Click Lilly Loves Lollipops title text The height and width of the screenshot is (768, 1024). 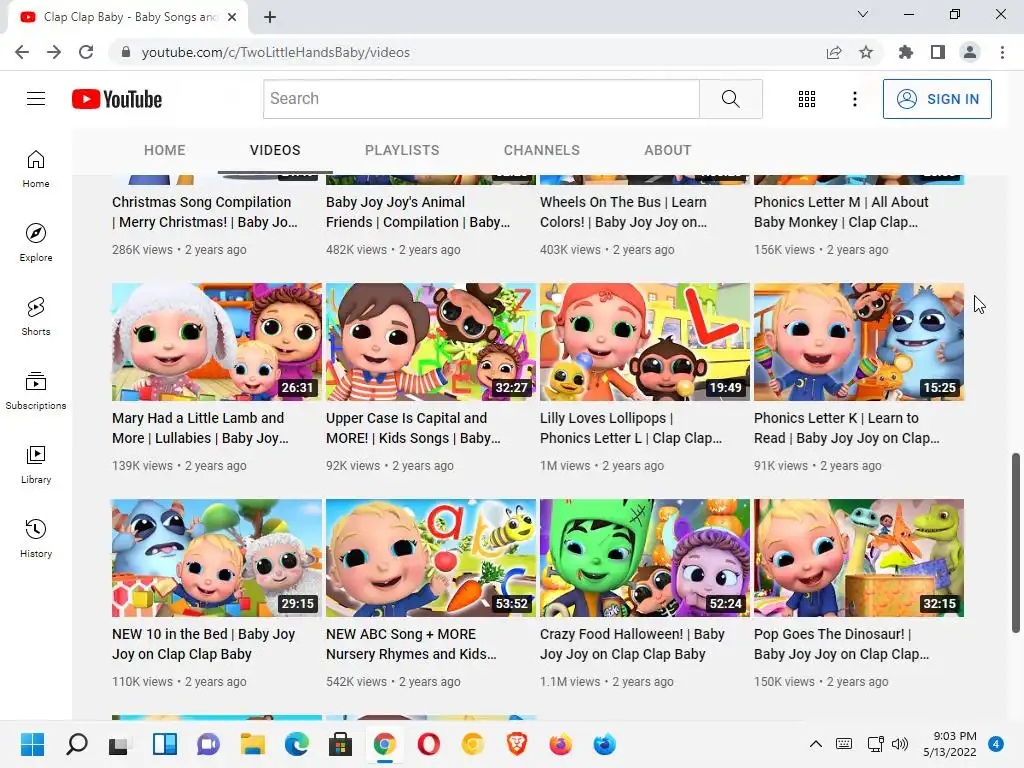631,428
